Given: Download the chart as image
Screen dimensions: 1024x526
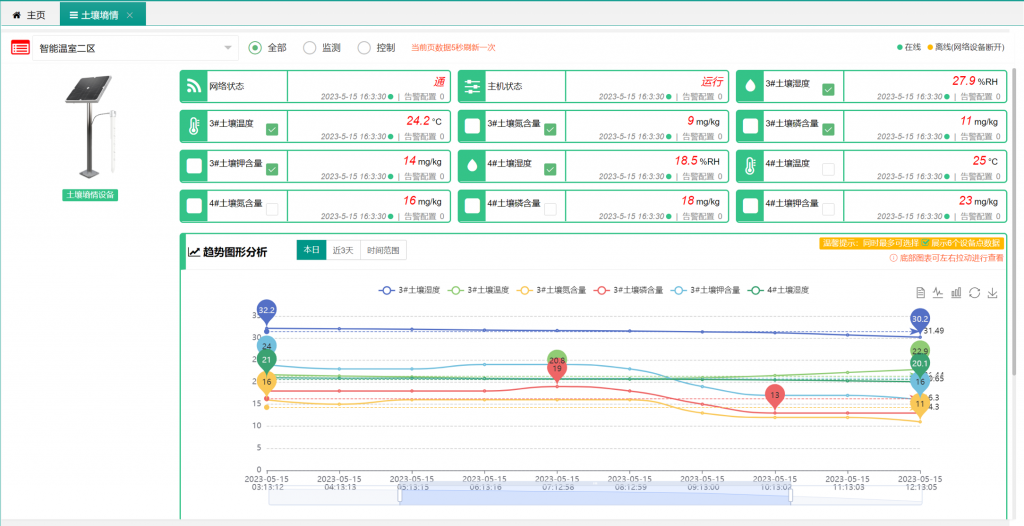Looking at the screenshot, I should coord(992,293).
